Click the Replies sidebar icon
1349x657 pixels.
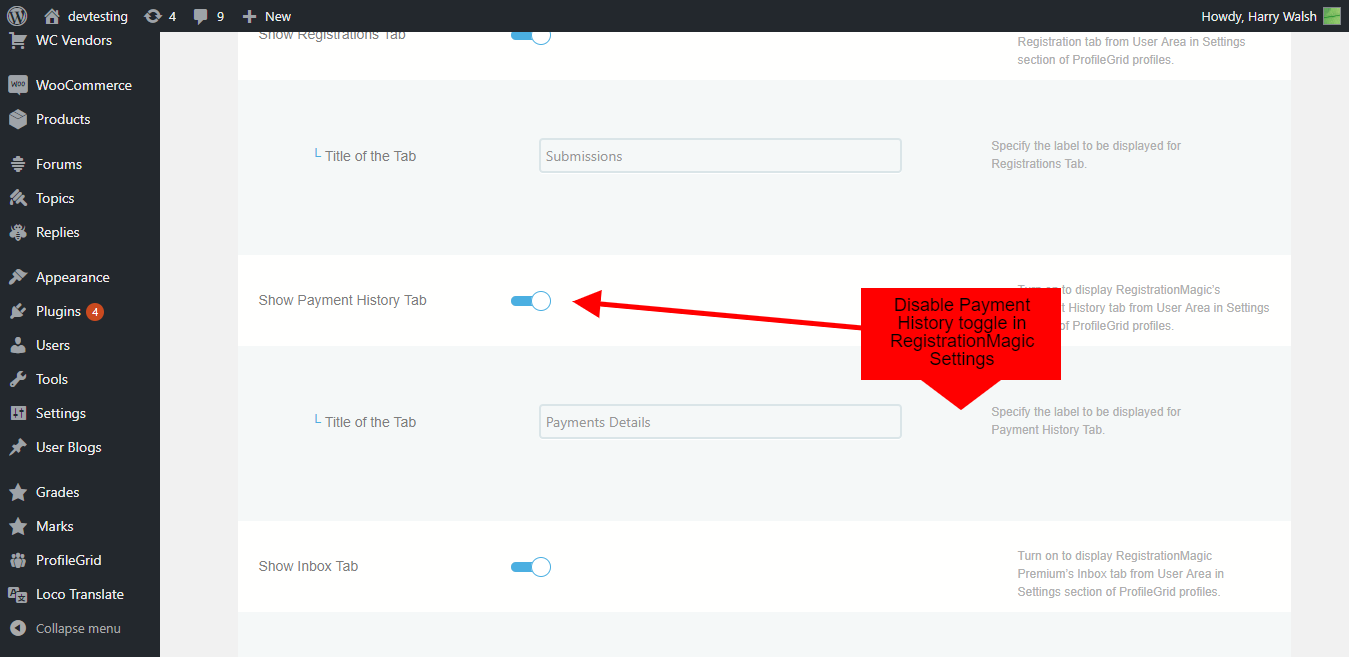point(17,232)
